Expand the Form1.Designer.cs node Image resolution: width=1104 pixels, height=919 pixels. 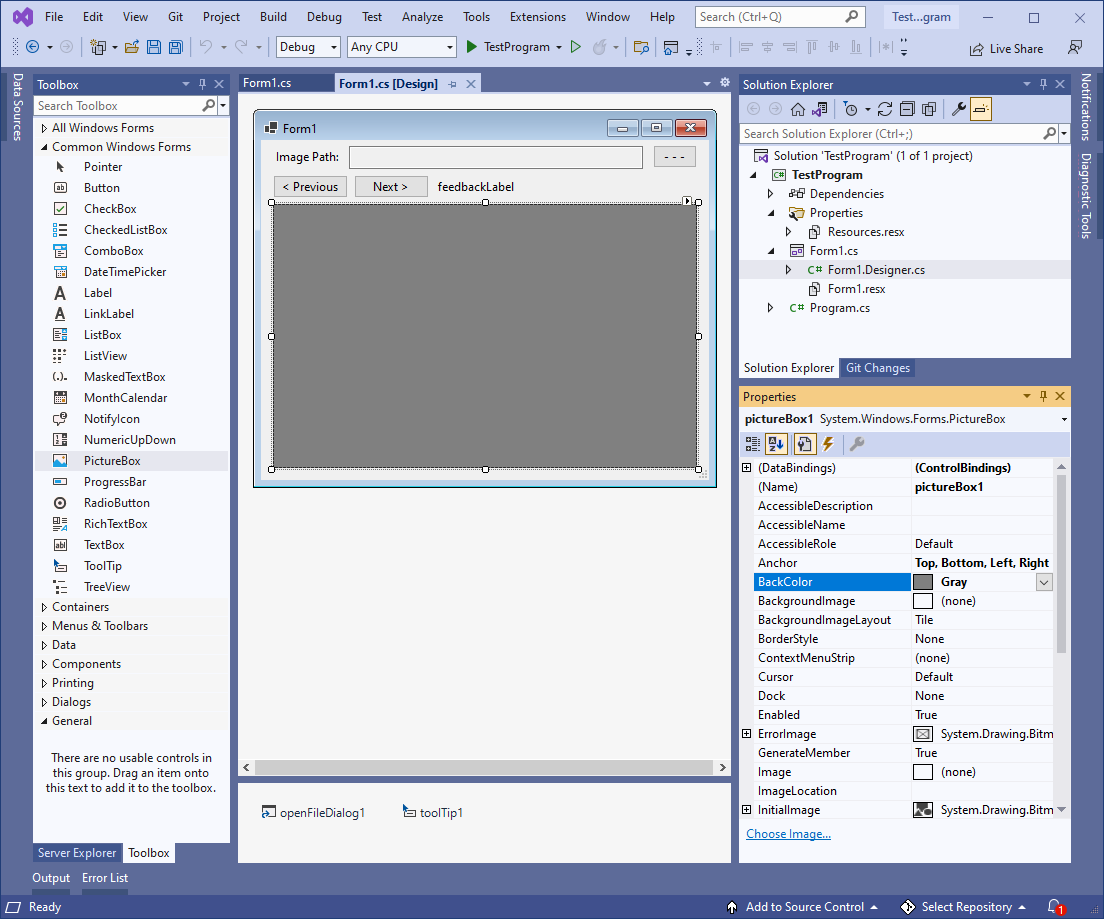[789, 270]
